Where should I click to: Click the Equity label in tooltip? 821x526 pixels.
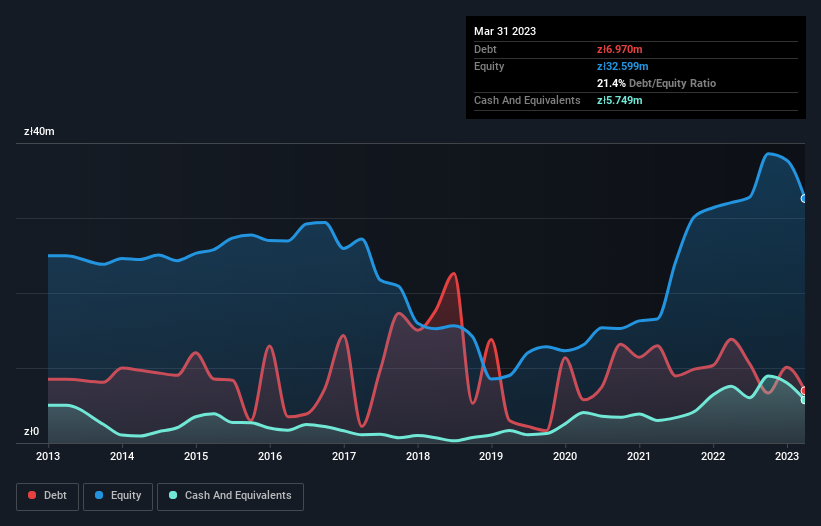click(489, 66)
